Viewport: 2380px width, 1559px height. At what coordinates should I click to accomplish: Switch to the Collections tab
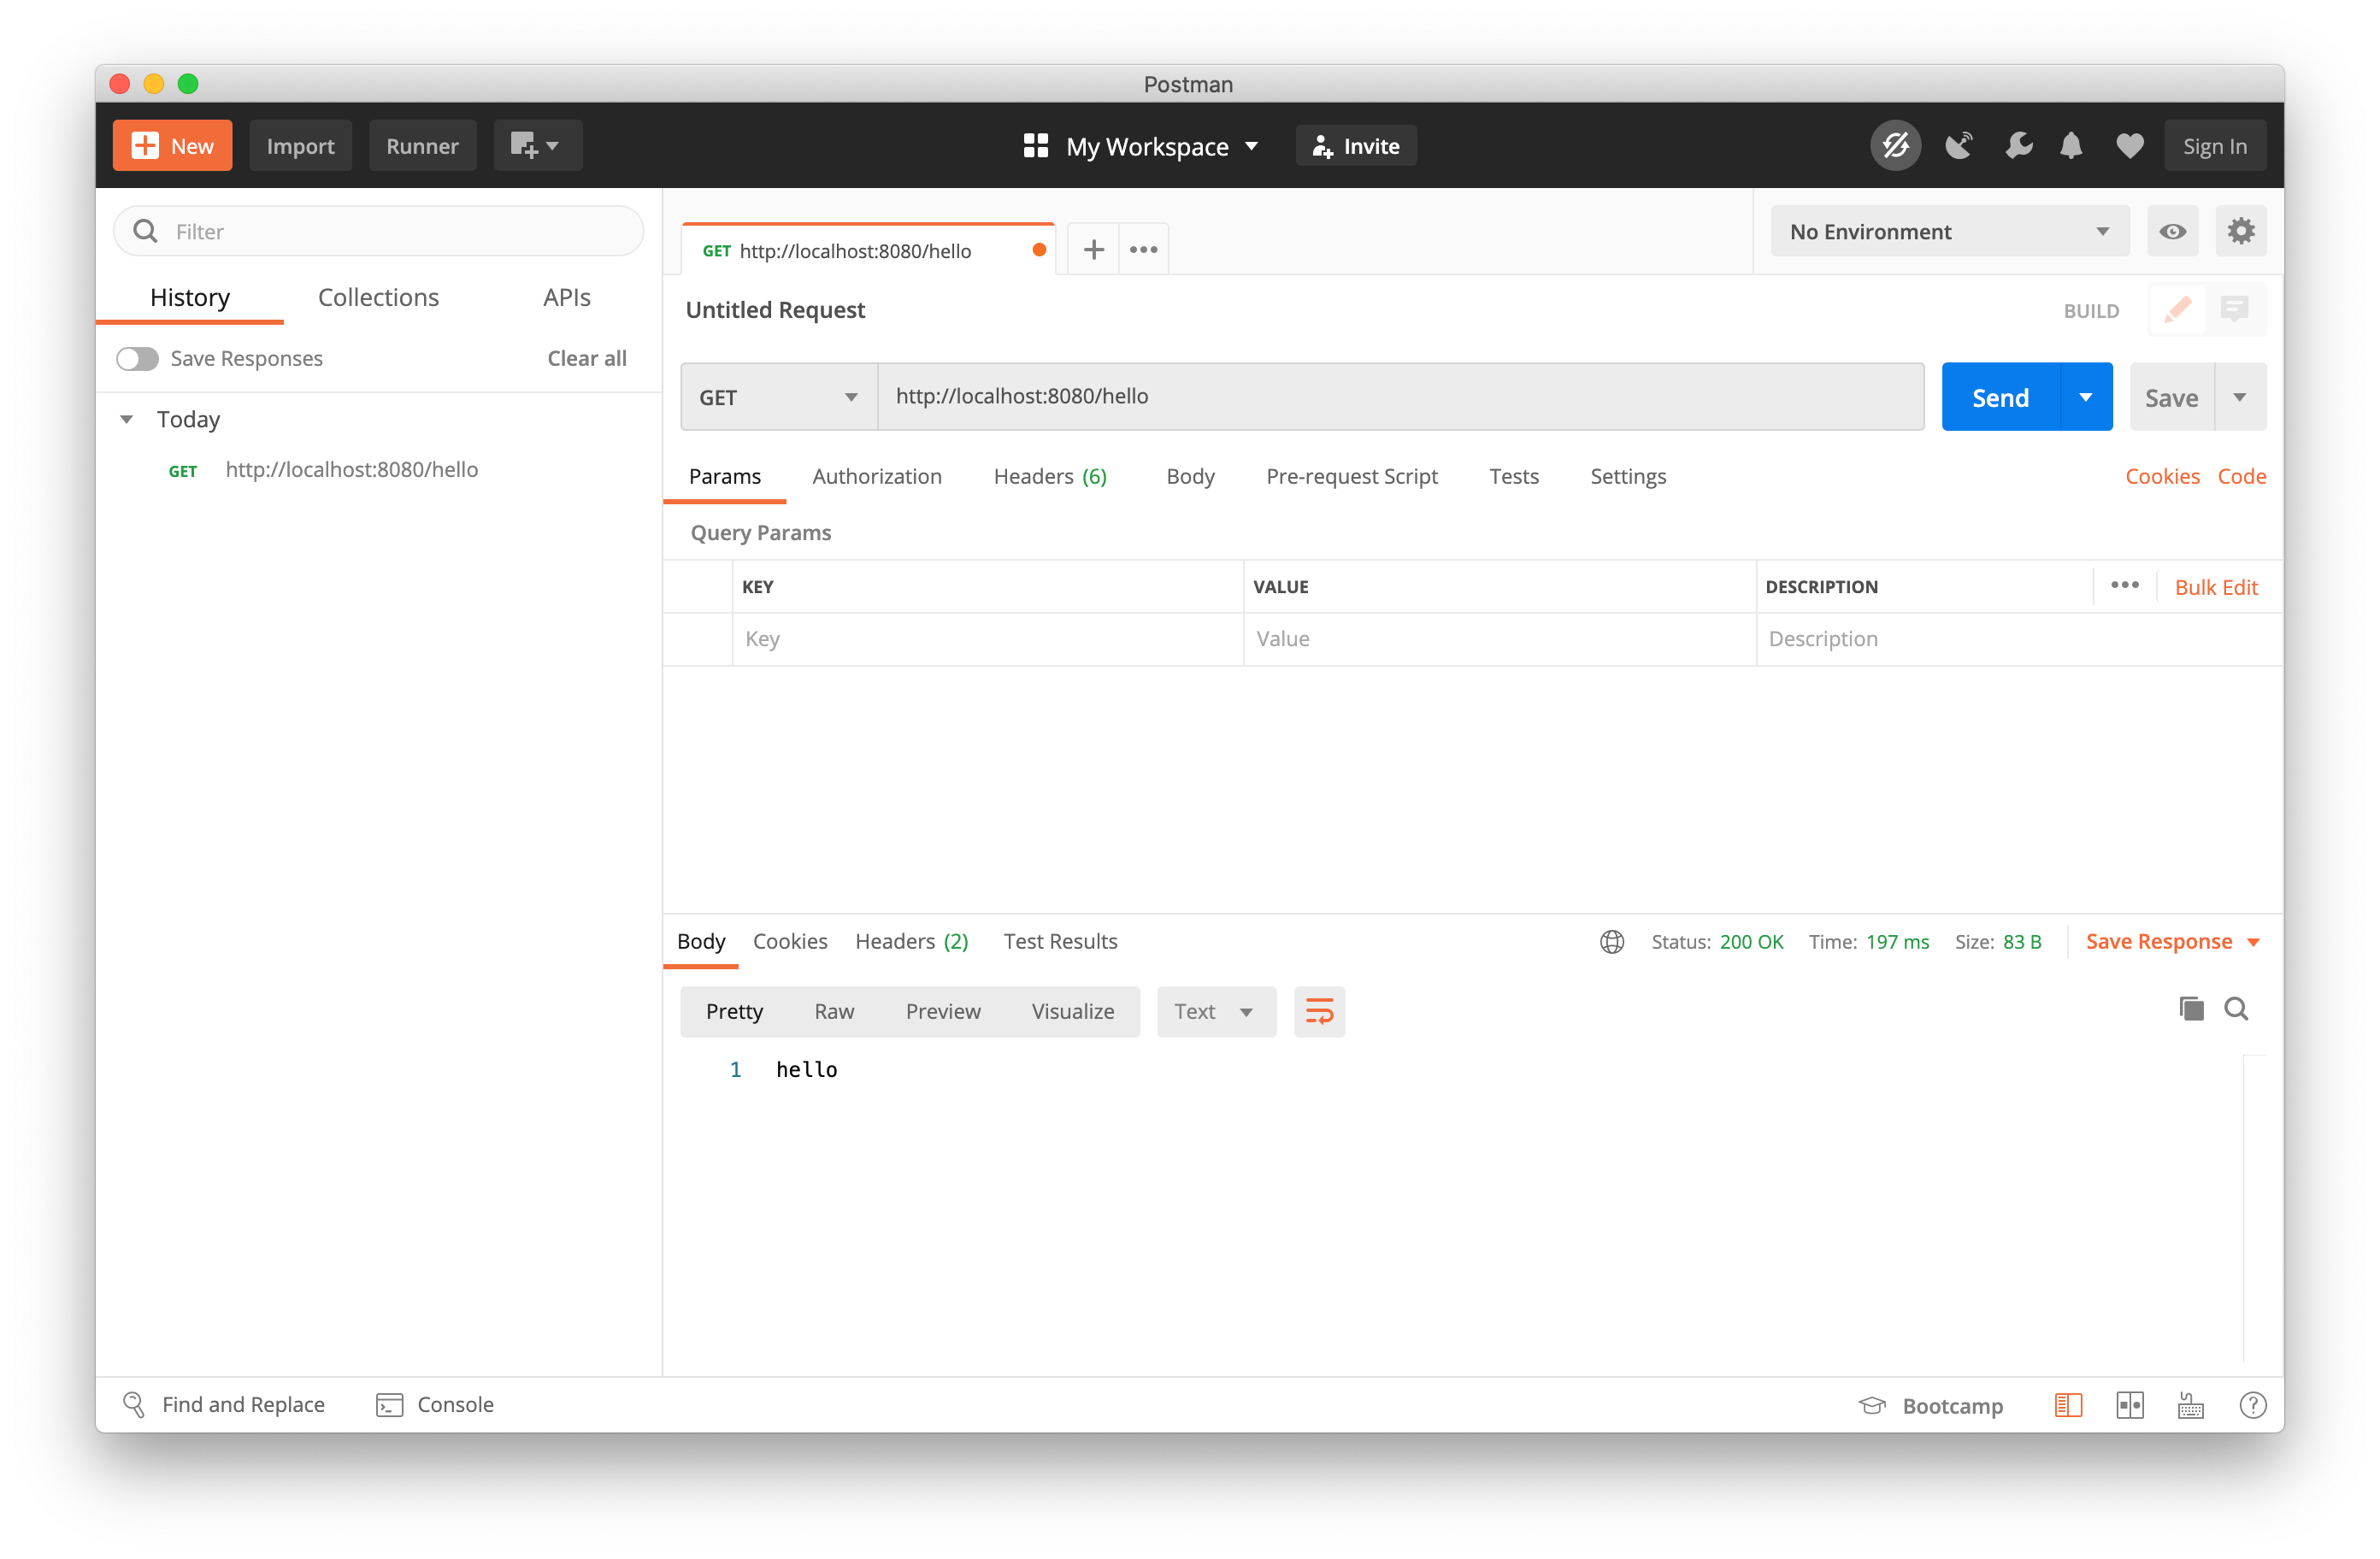[378, 297]
